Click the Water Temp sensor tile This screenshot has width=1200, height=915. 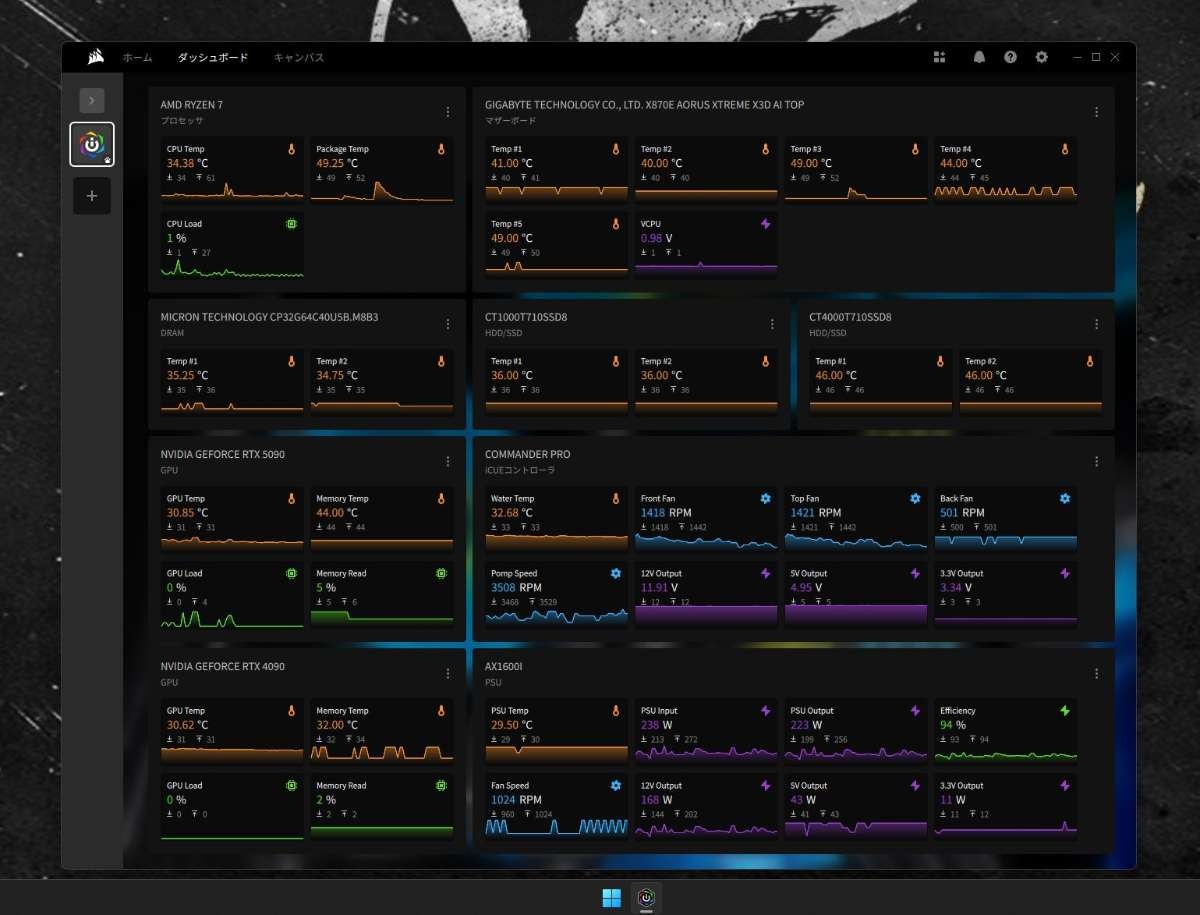click(x=556, y=520)
